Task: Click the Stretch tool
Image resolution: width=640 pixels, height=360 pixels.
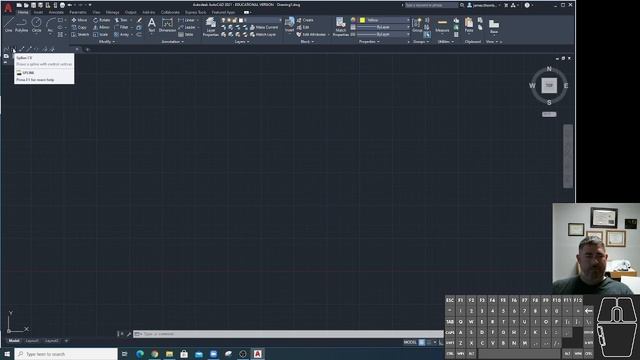Action: click(x=80, y=35)
